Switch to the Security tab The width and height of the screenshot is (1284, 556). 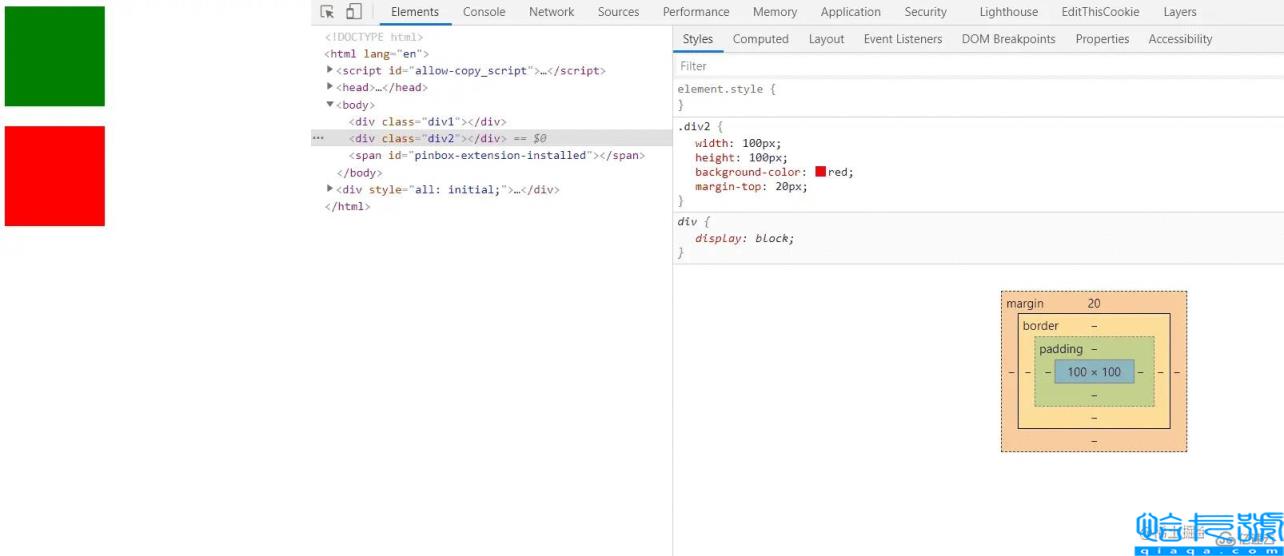pos(926,12)
